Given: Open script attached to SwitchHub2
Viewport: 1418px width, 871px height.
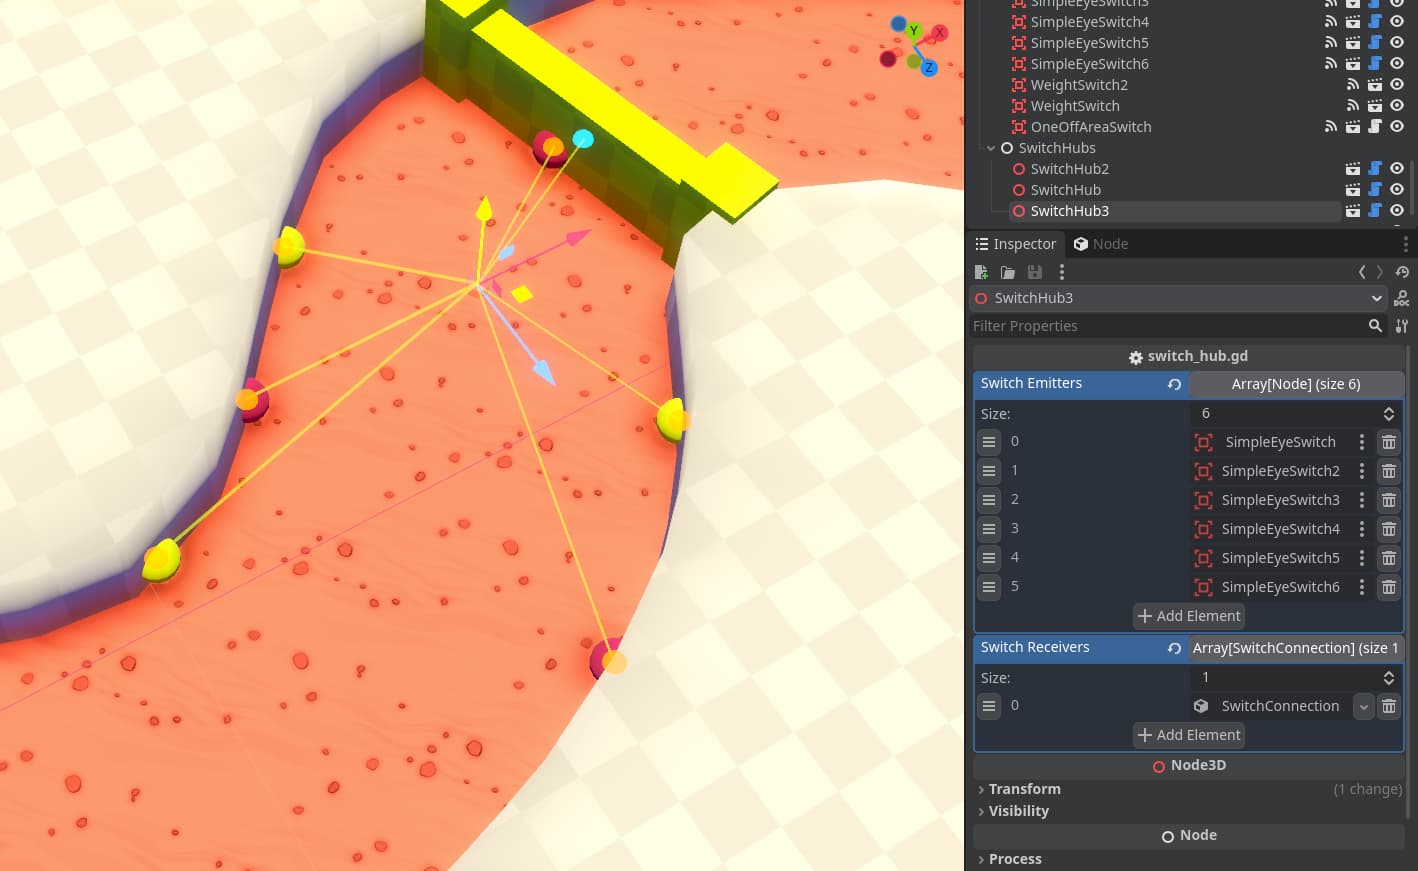Looking at the screenshot, I should tap(1375, 169).
